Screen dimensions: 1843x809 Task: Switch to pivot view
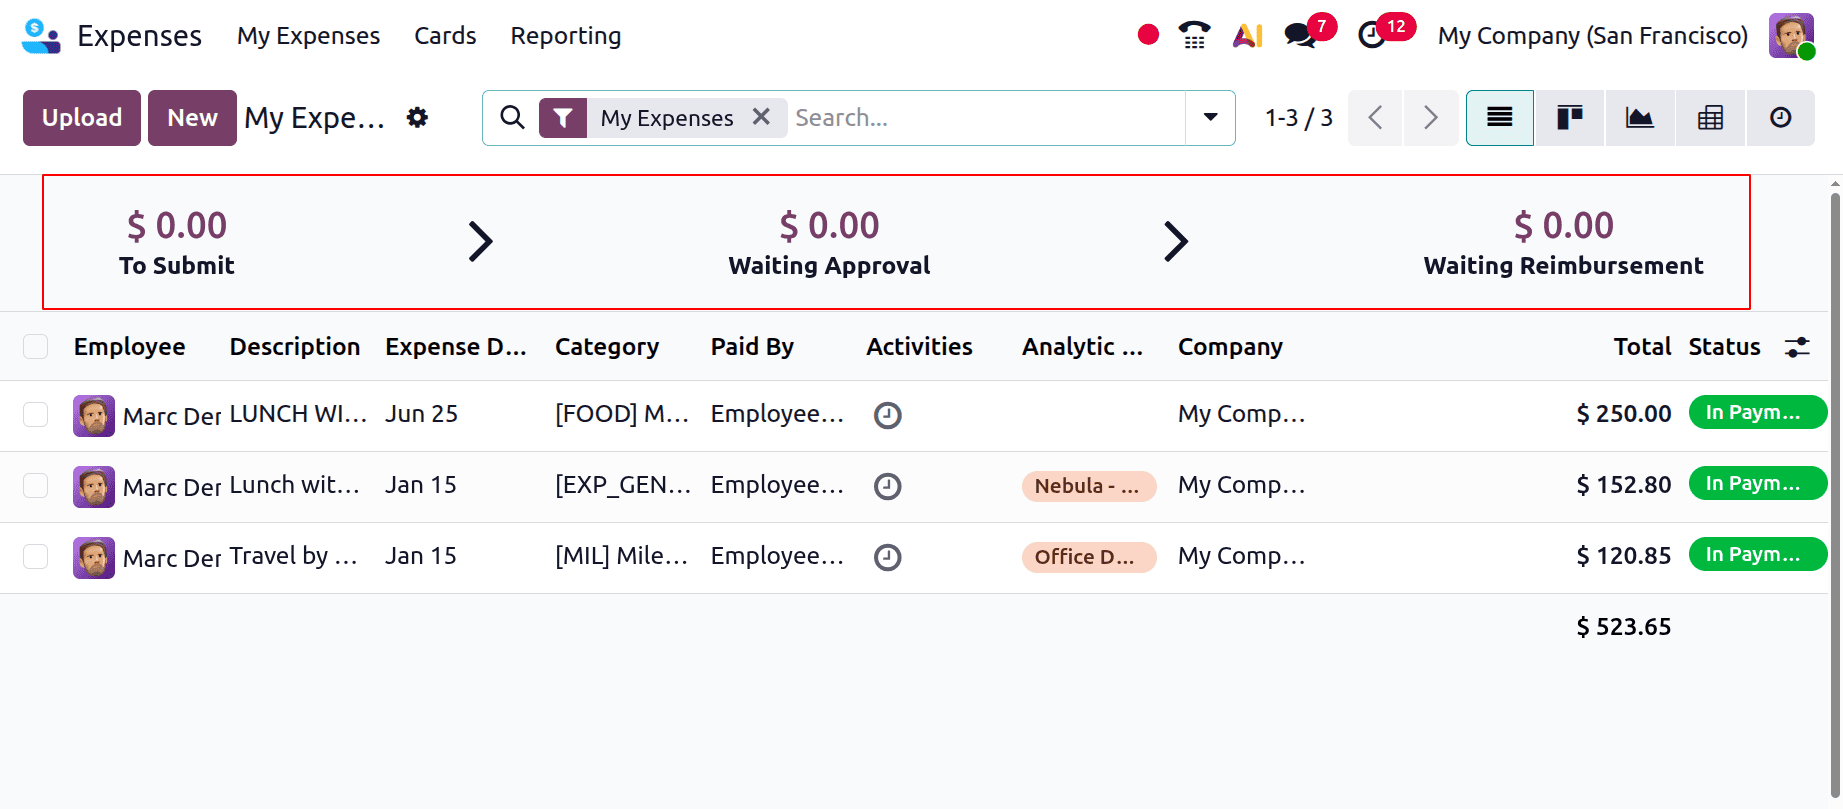(1711, 118)
